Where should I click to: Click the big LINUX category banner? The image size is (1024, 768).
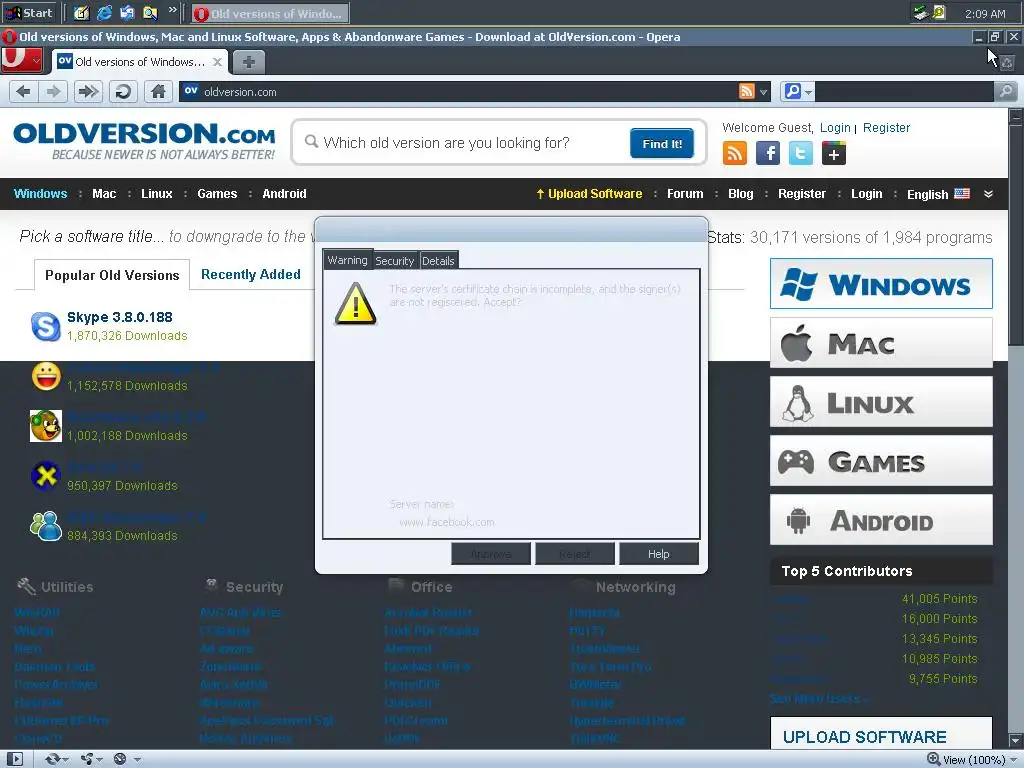[881, 402]
